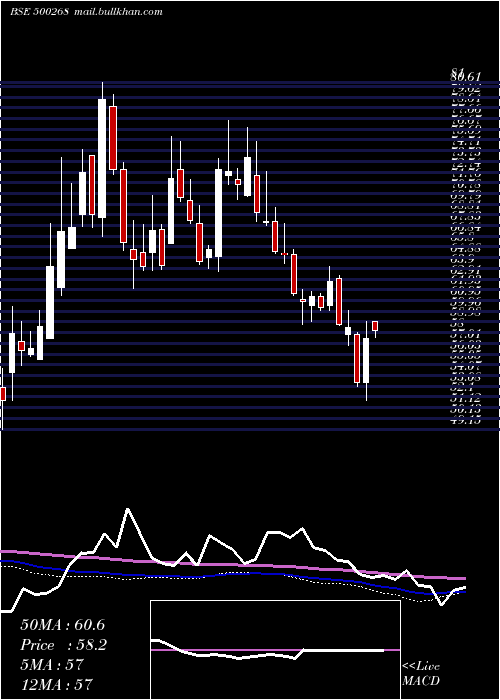Click the <<Live MACD label

pos(421,674)
